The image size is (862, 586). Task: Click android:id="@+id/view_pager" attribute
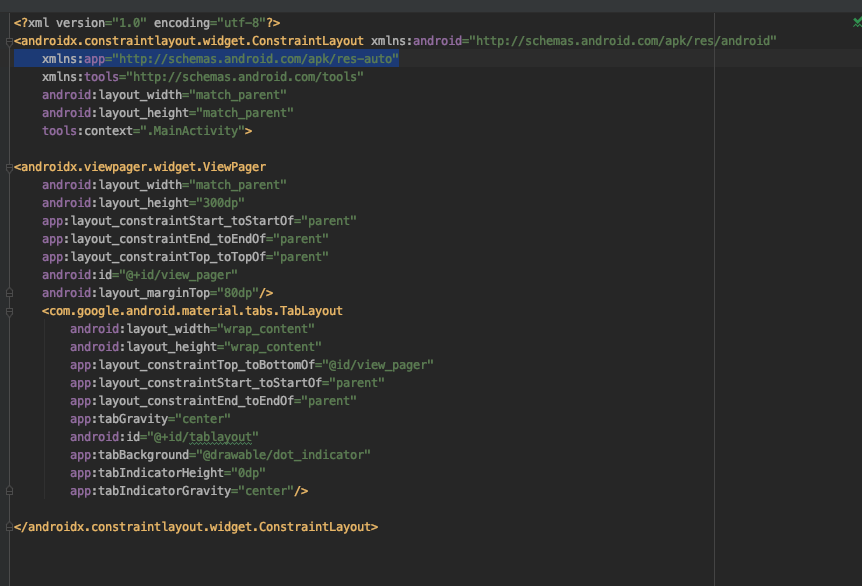point(140,275)
